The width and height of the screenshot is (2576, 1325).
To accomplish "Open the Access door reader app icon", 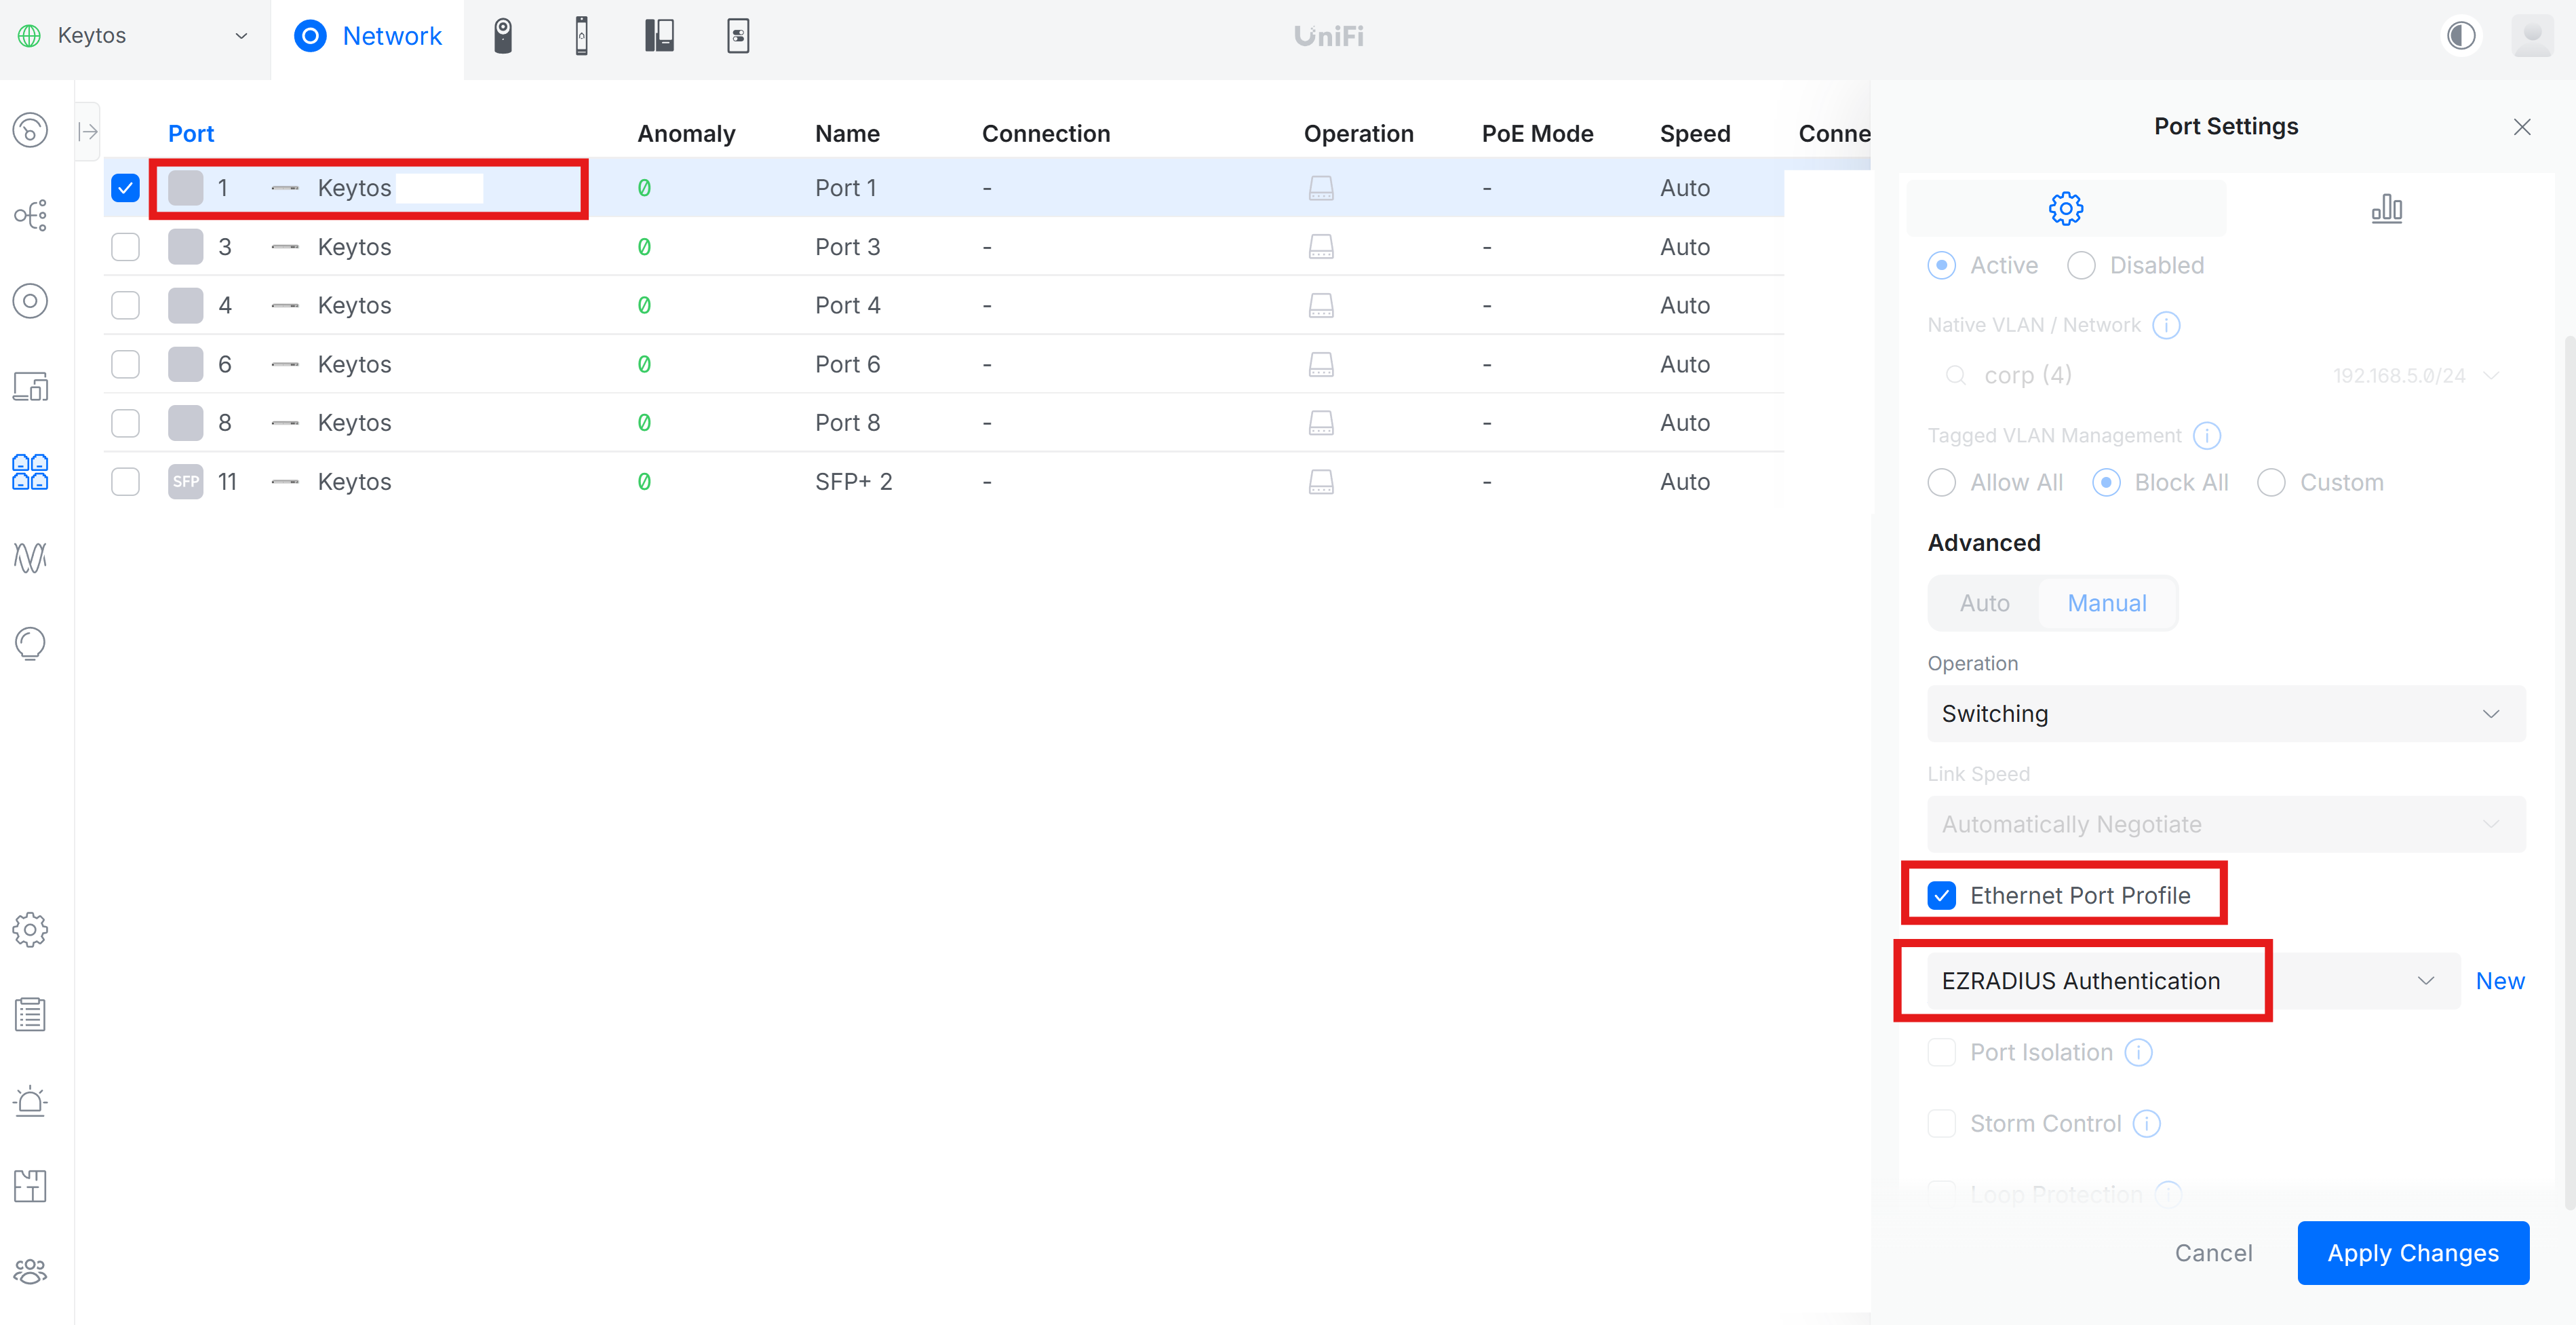I will tap(581, 36).
